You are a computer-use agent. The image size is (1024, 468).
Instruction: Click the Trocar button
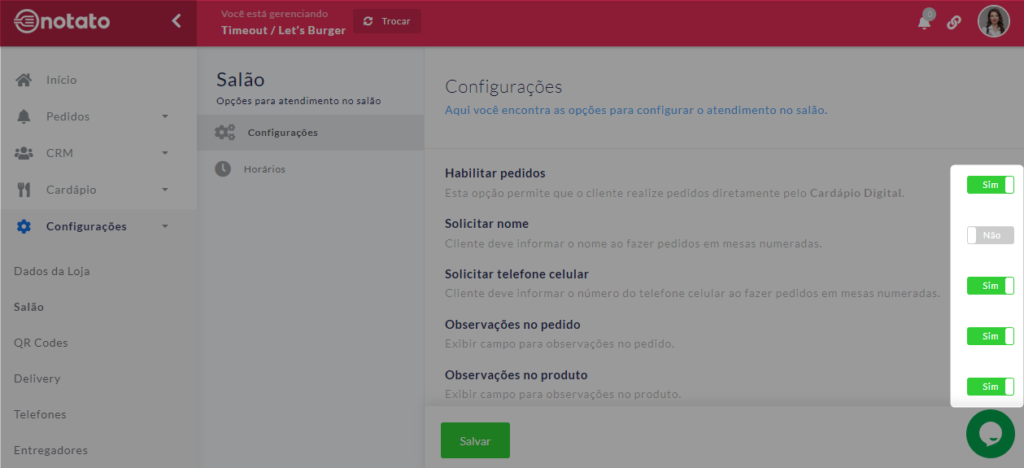(x=387, y=21)
